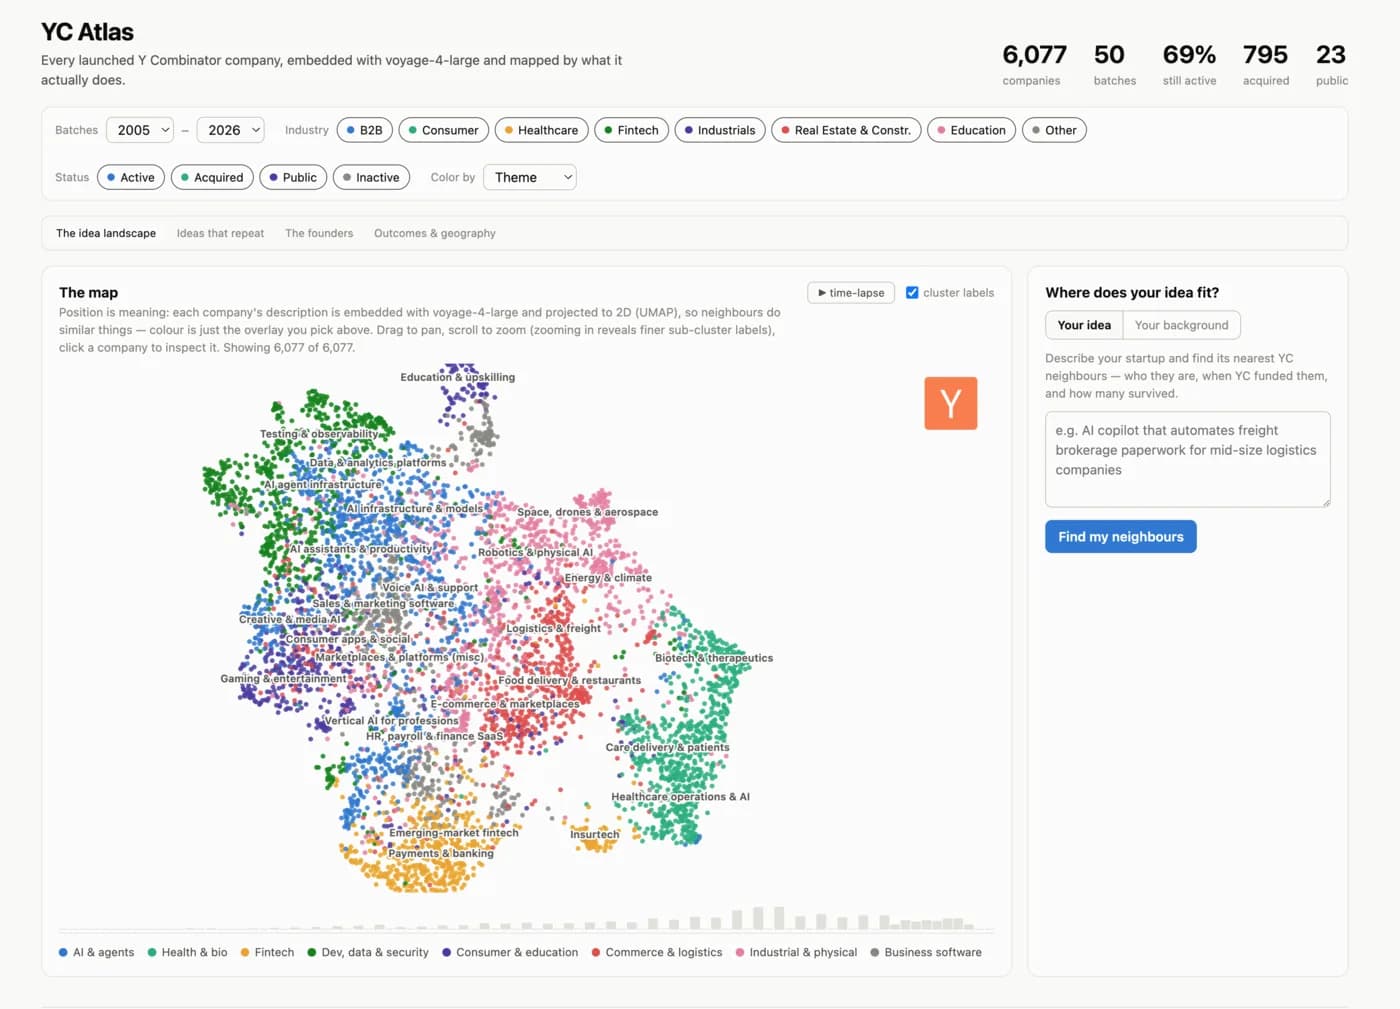Open the Color by Theme dropdown

pos(530,177)
